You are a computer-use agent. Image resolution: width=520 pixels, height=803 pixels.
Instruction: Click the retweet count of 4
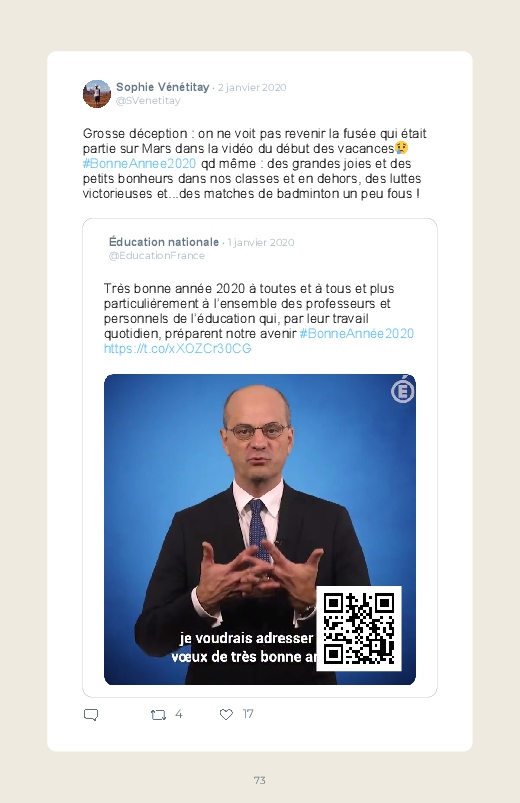[179, 714]
